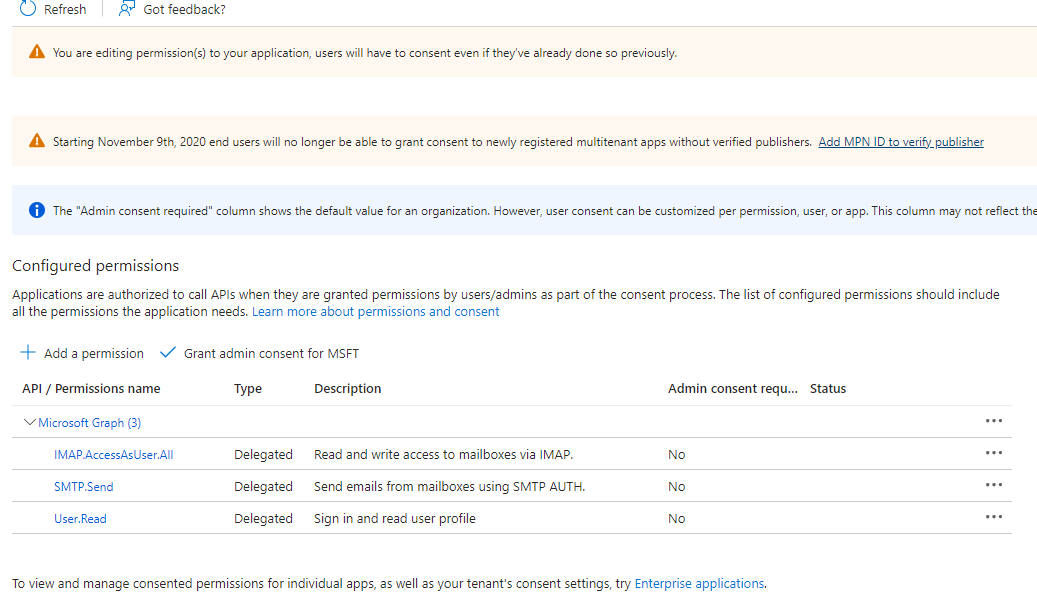Viewport: 1037px width, 612px height.
Task: Click the warning triangle beside editing permissions notice
Action: pos(37,52)
